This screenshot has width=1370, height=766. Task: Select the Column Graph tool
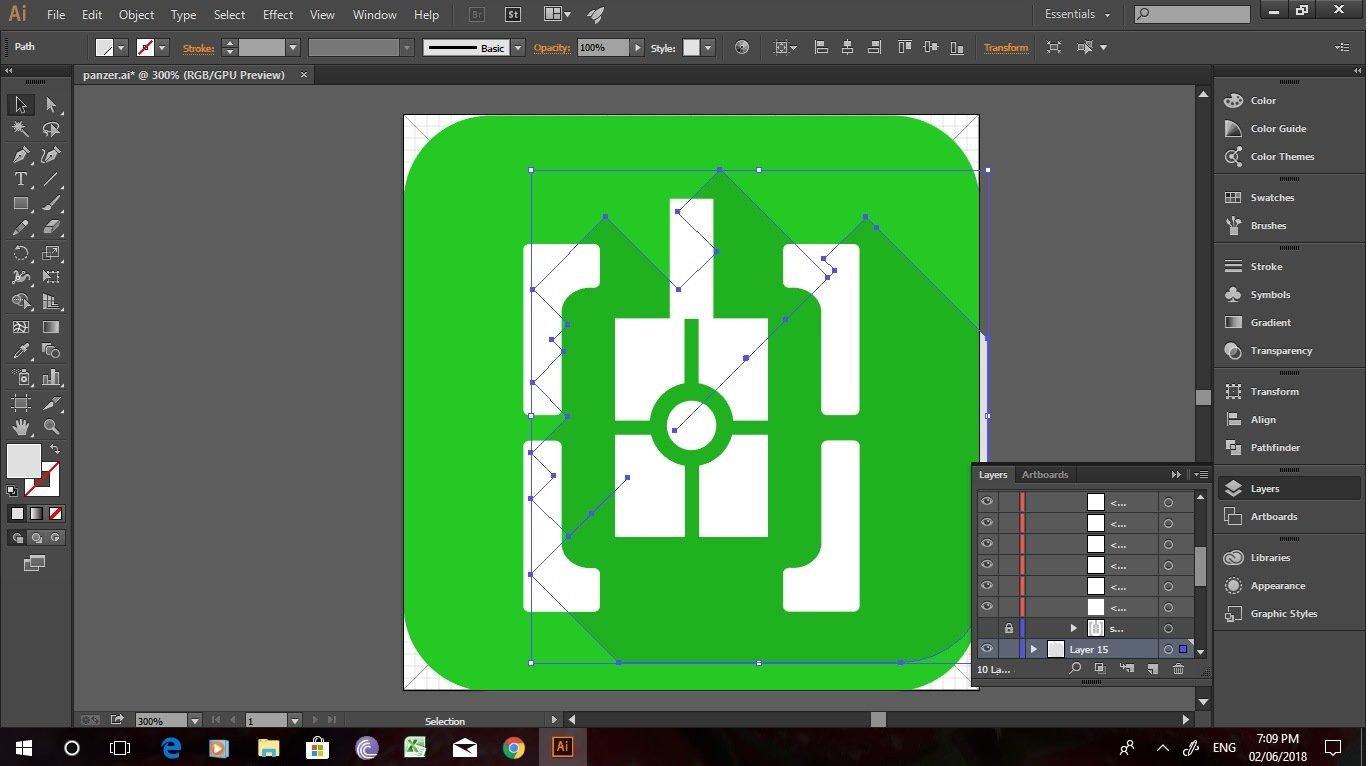pyautogui.click(x=51, y=377)
